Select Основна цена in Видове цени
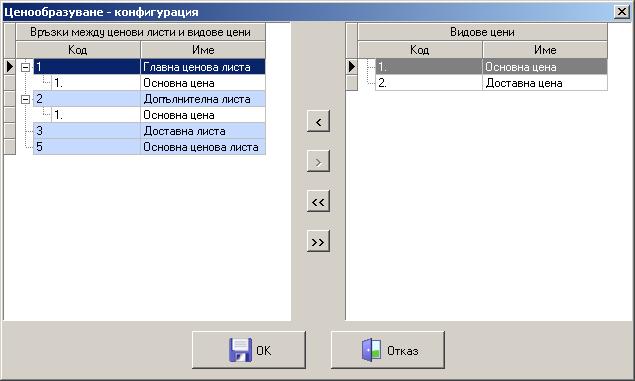635x381 pixels. (x=491, y=66)
